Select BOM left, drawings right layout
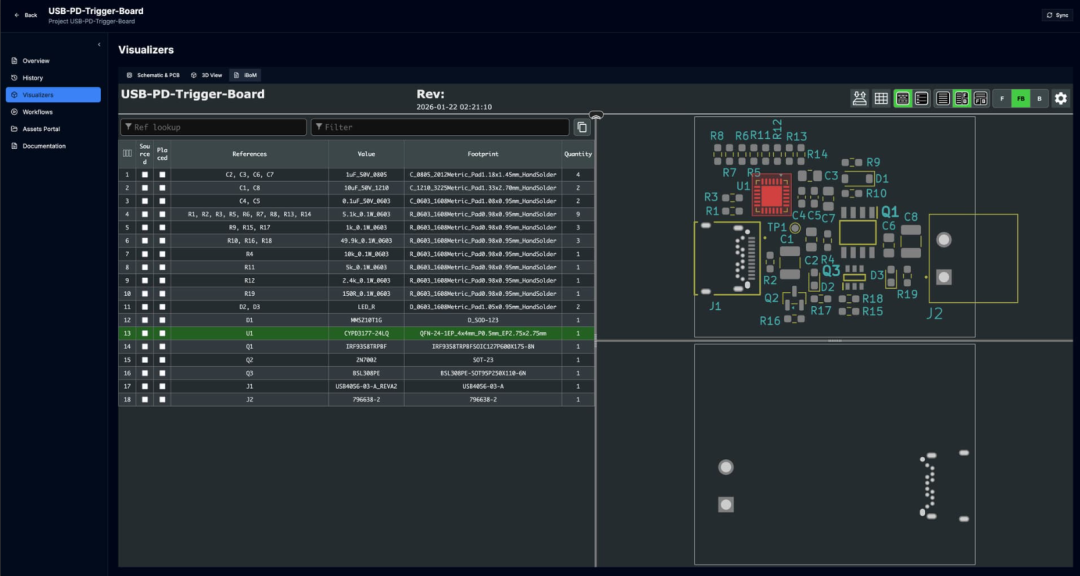 (x=962, y=99)
